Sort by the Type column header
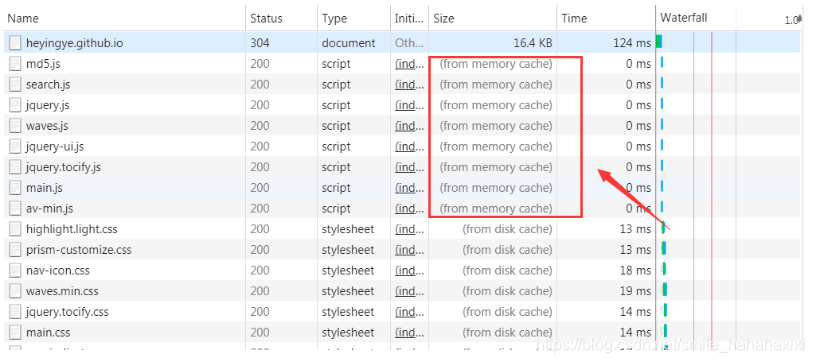Viewport: 814px width, 363px height. [354, 18]
